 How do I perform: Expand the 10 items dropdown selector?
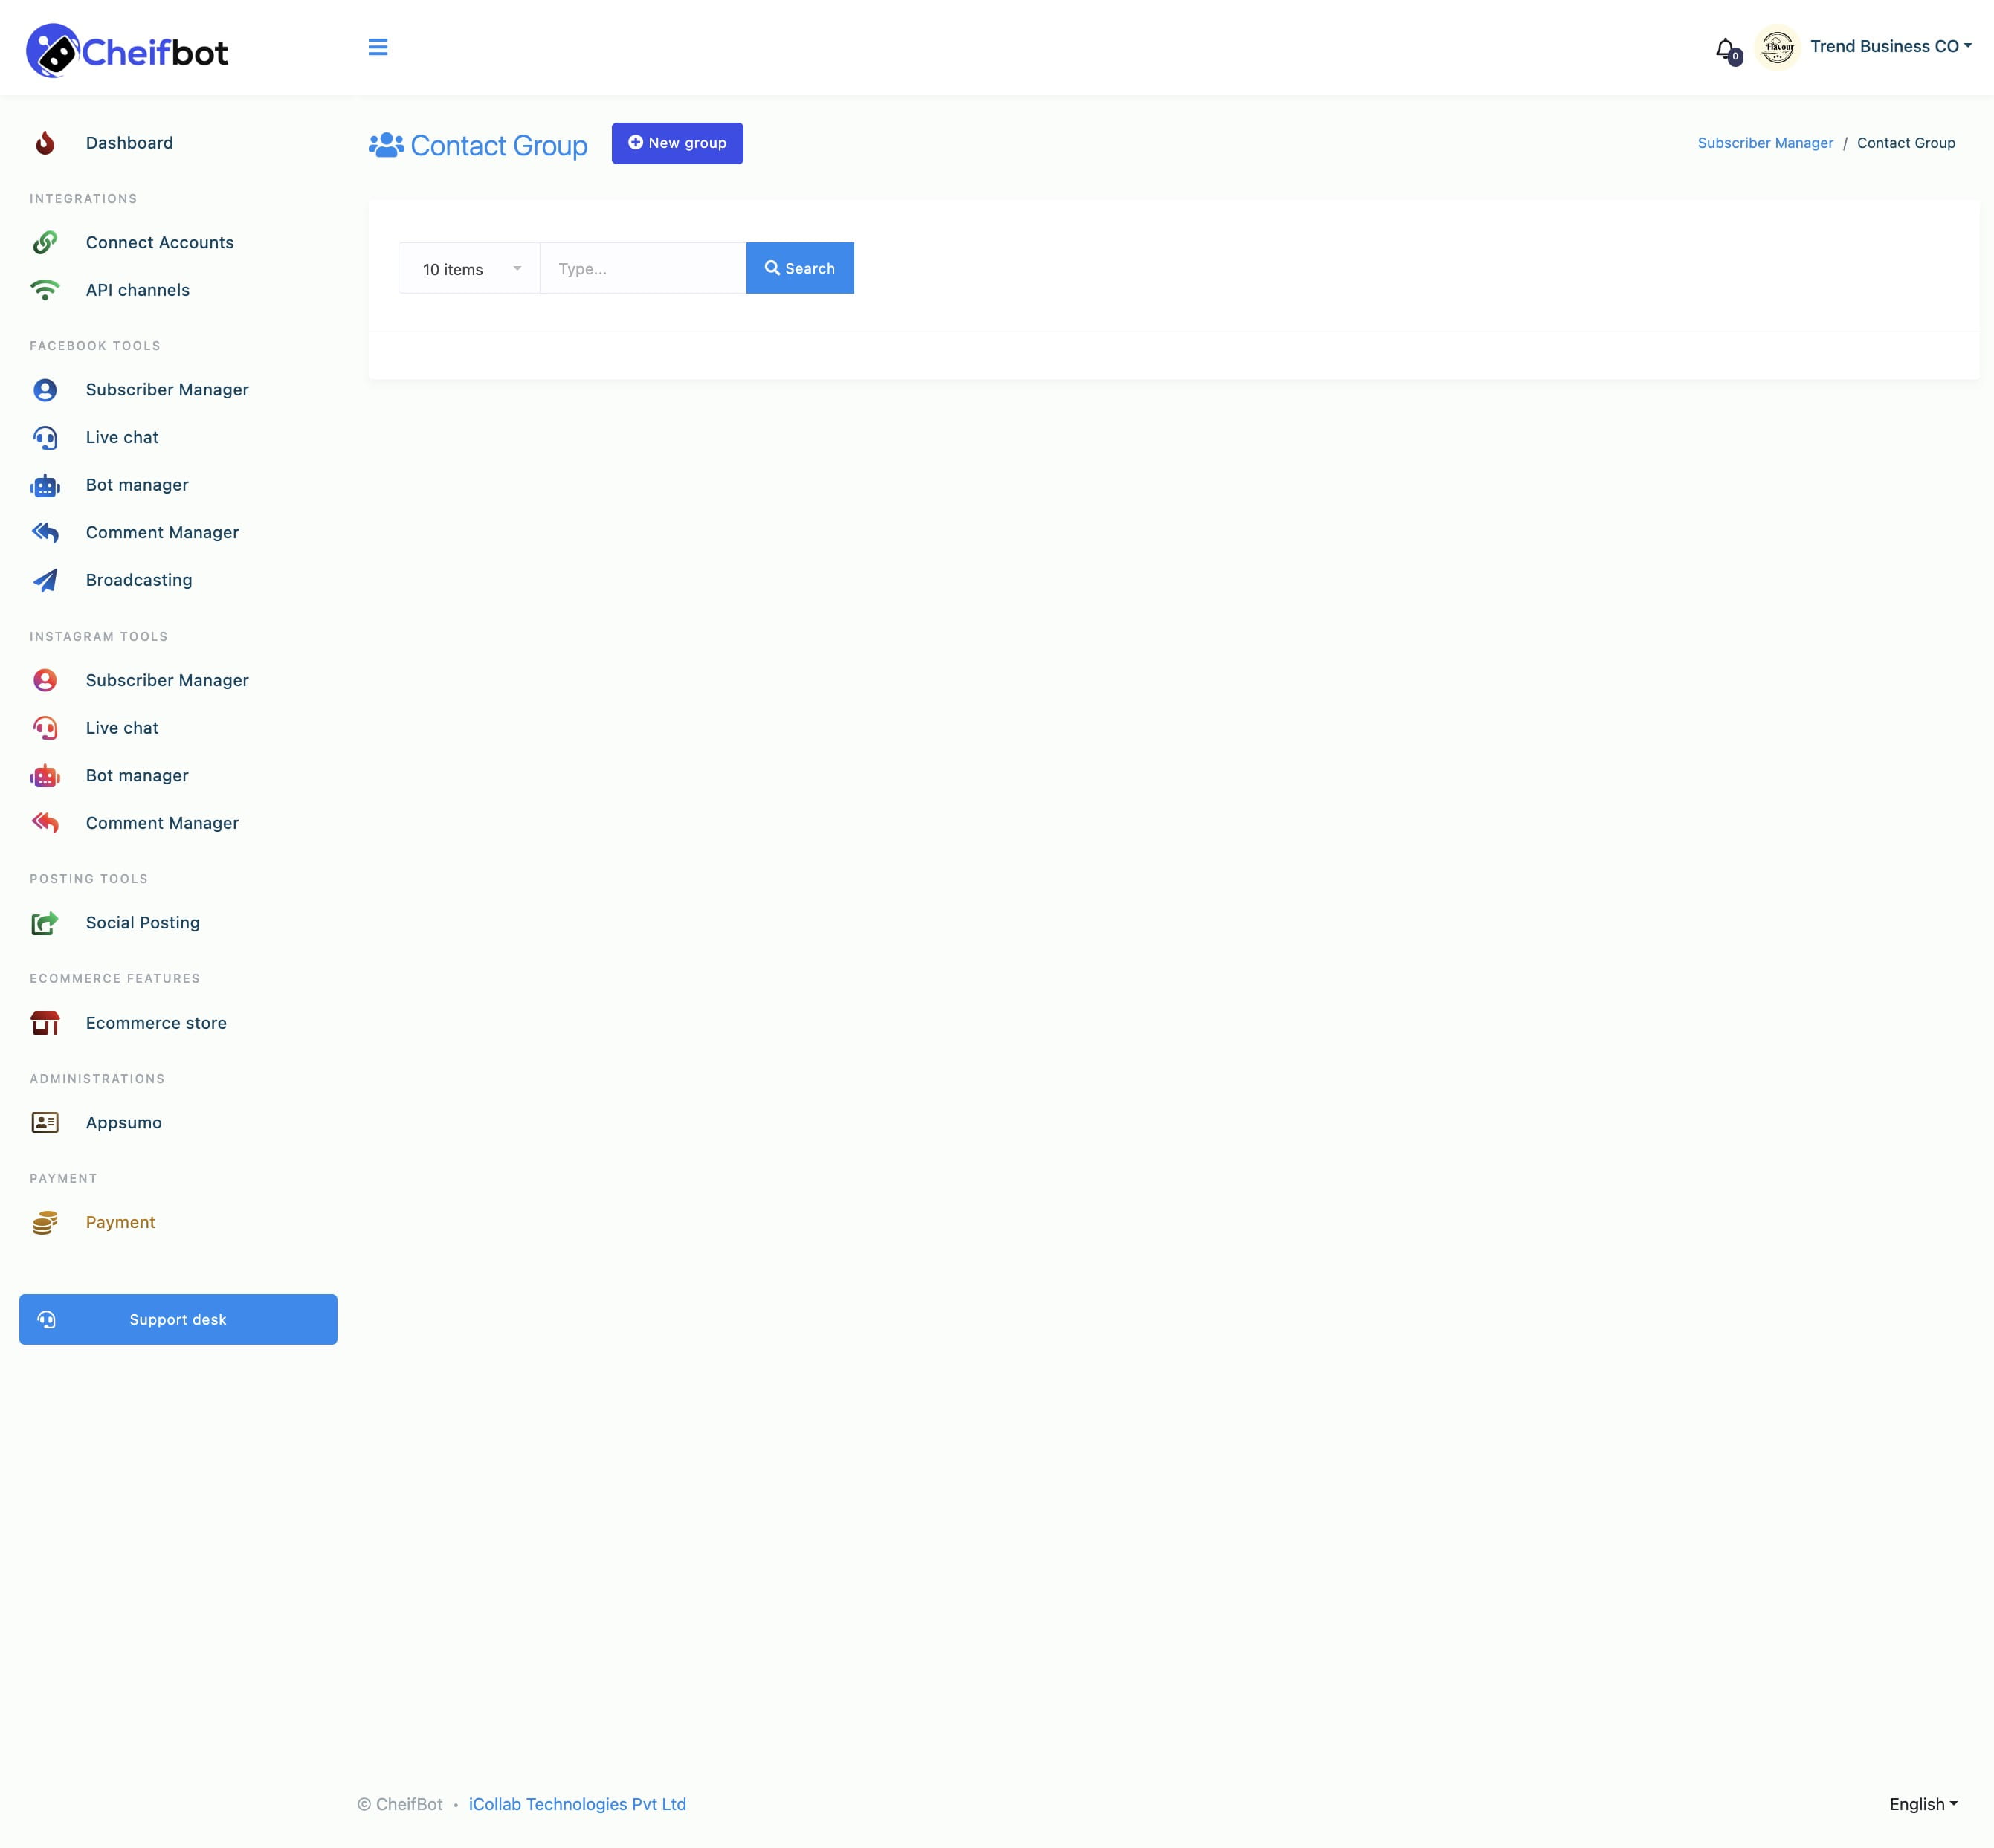(469, 268)
